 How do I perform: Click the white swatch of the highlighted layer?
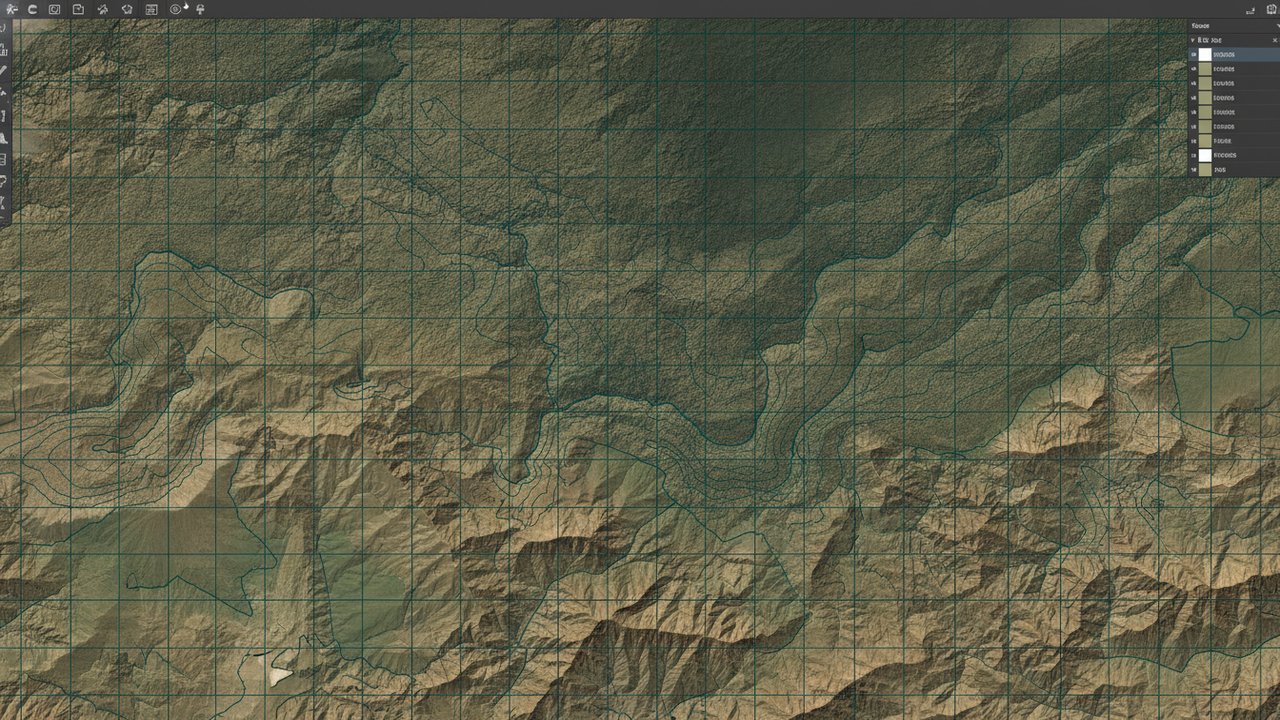[x=1205, y=54]
